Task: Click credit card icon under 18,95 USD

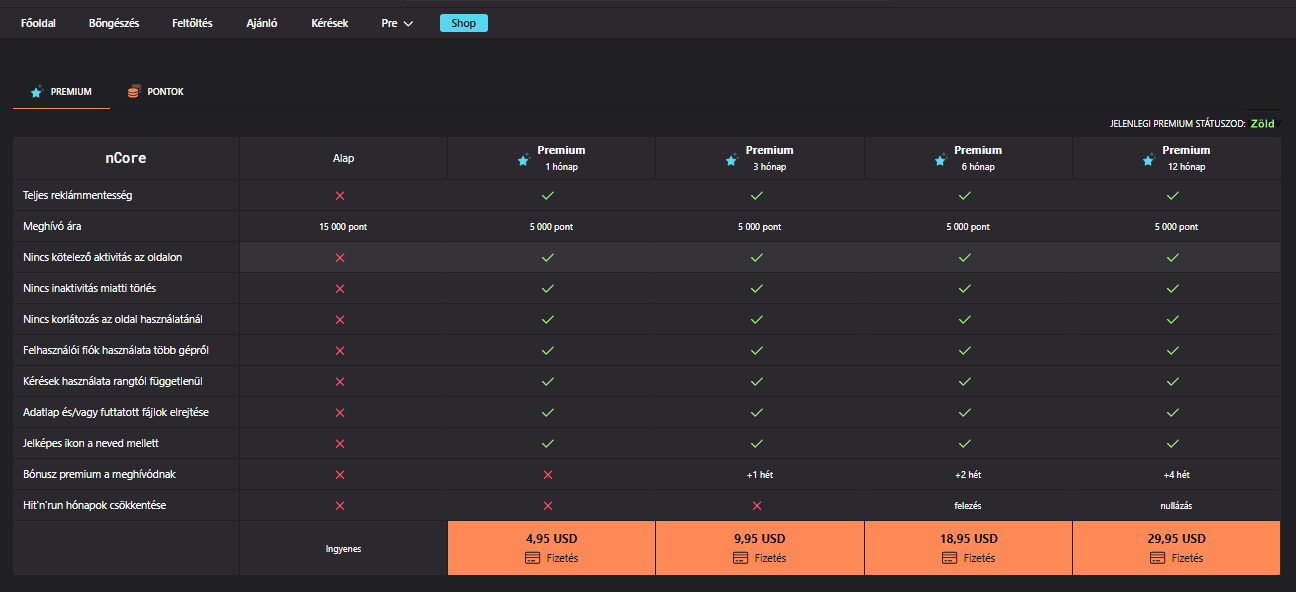Action: (950, 558)
